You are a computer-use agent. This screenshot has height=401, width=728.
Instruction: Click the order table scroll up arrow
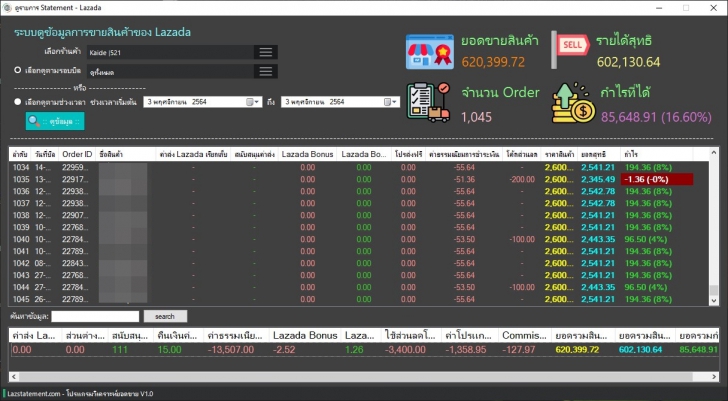(714, 155)
